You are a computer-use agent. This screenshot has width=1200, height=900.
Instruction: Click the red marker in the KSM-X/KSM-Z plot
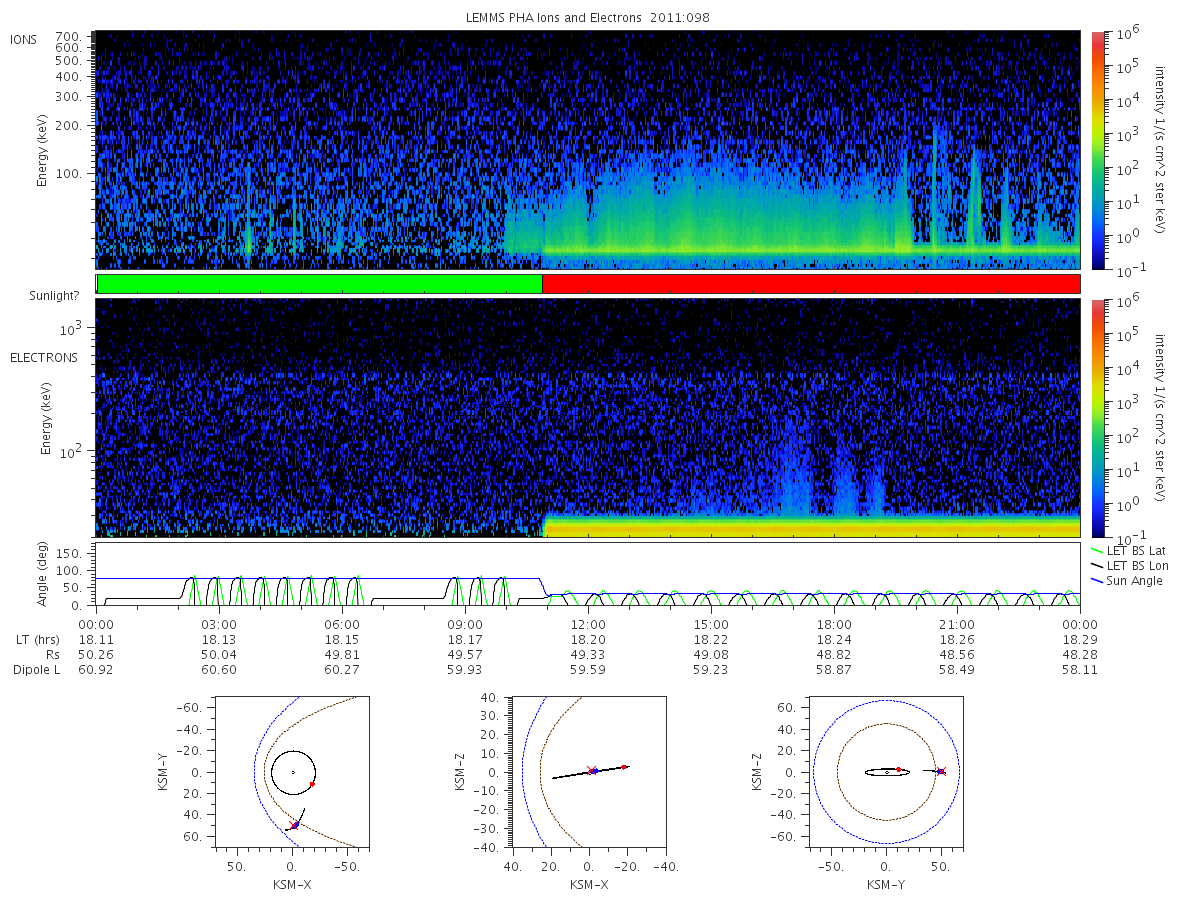624,767
